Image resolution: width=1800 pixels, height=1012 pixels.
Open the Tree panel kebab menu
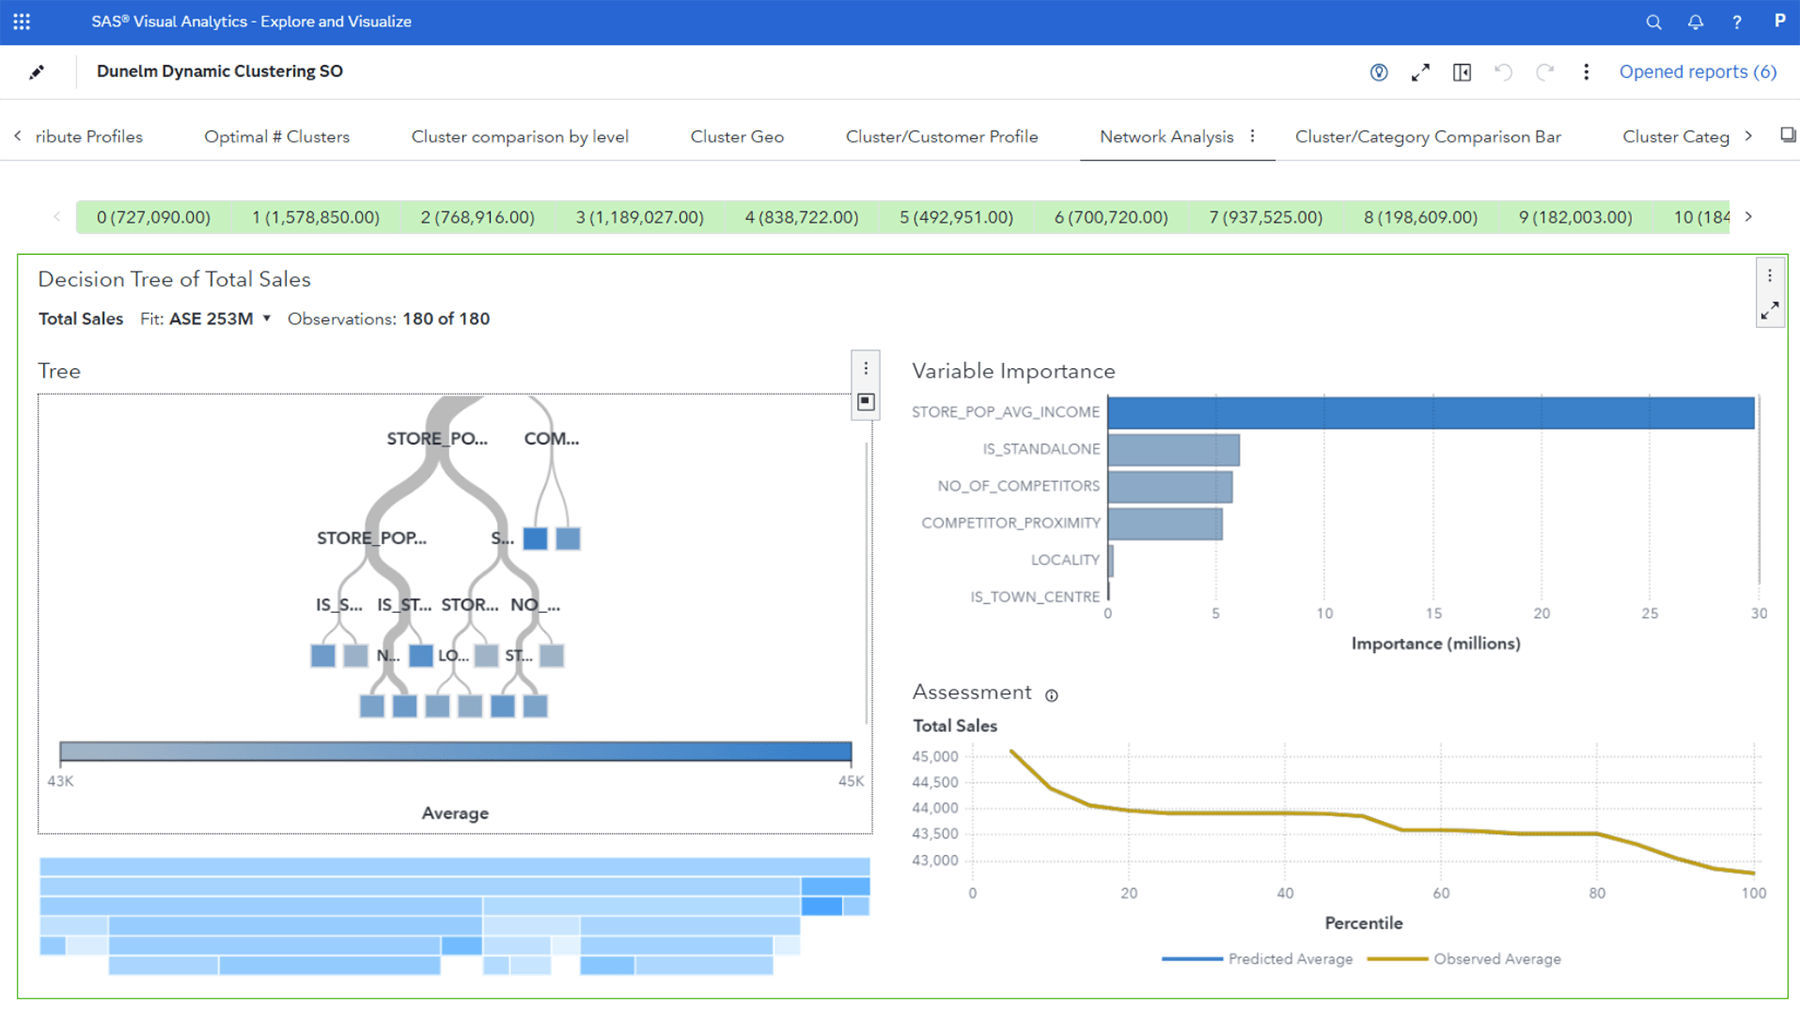865,367
